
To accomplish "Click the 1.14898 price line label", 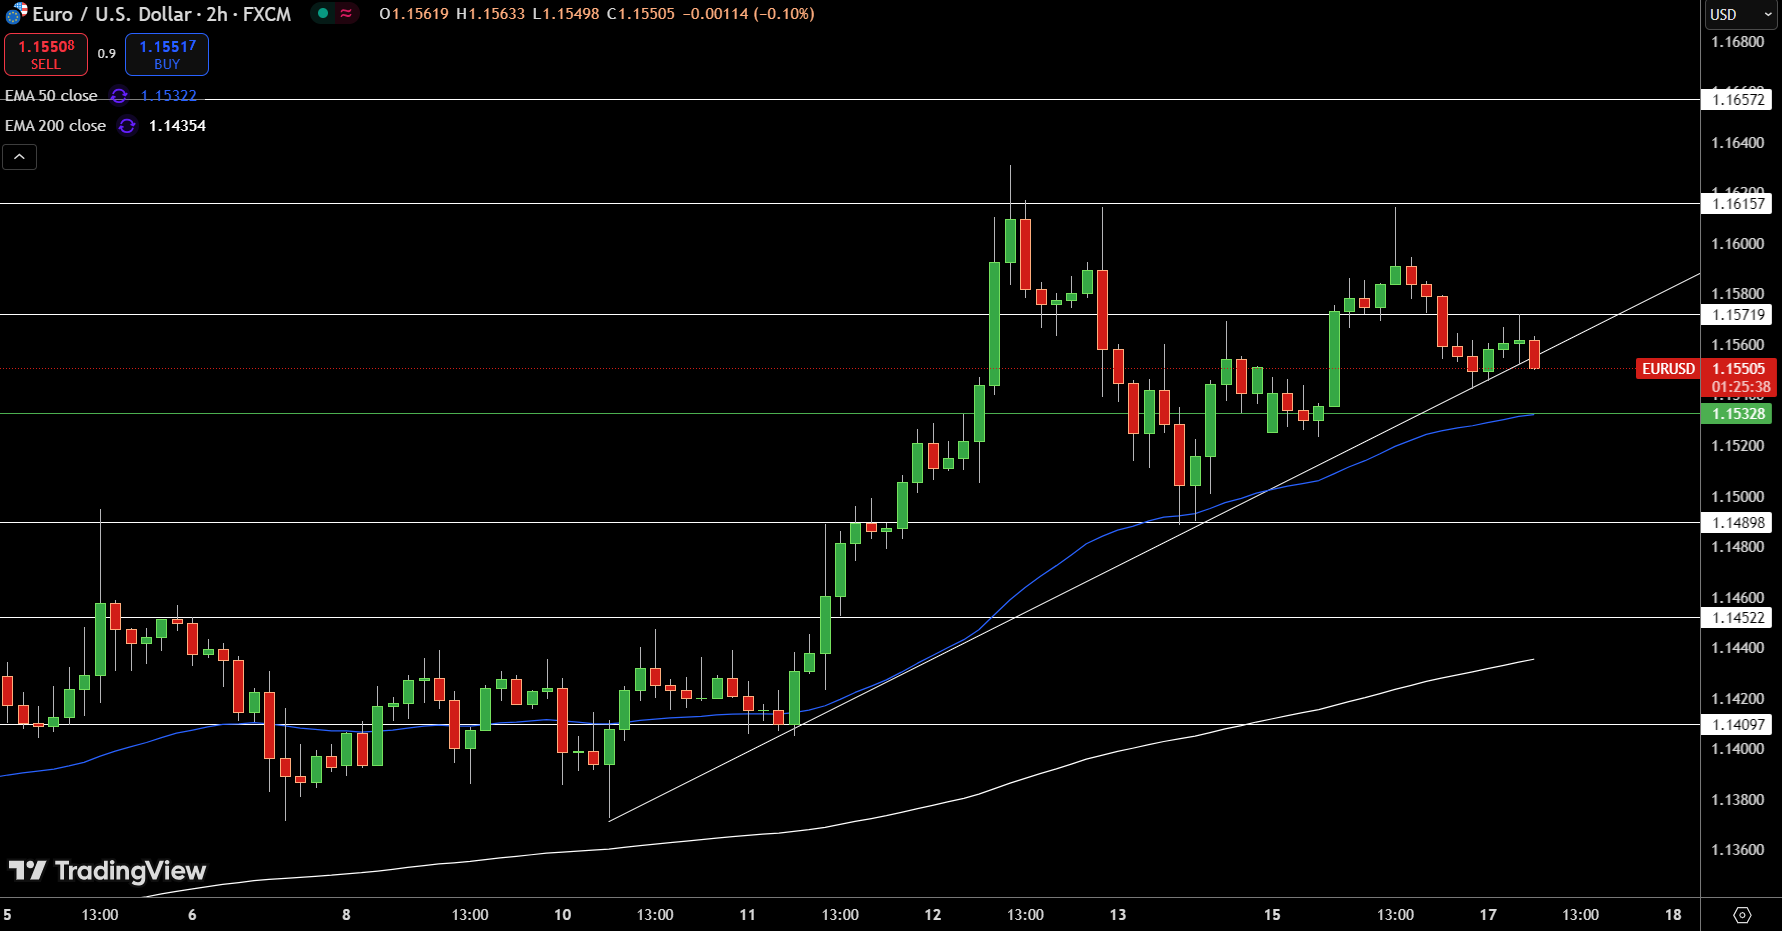I will click(x=1737, y=523).
